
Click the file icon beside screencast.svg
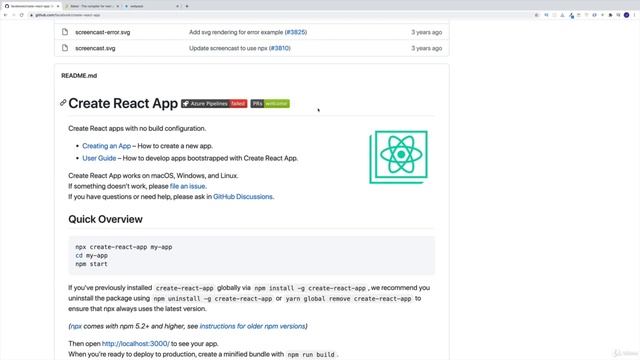[x=65, y=48]
